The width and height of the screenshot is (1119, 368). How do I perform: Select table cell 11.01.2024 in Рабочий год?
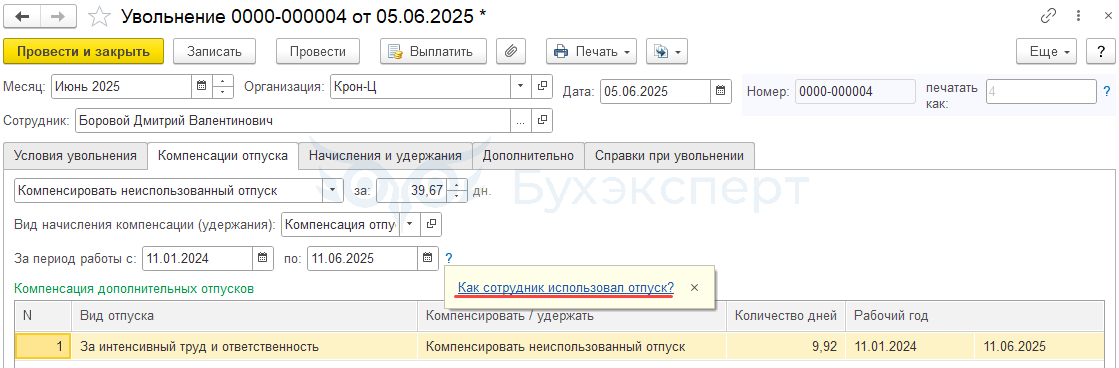pos(910,347)
